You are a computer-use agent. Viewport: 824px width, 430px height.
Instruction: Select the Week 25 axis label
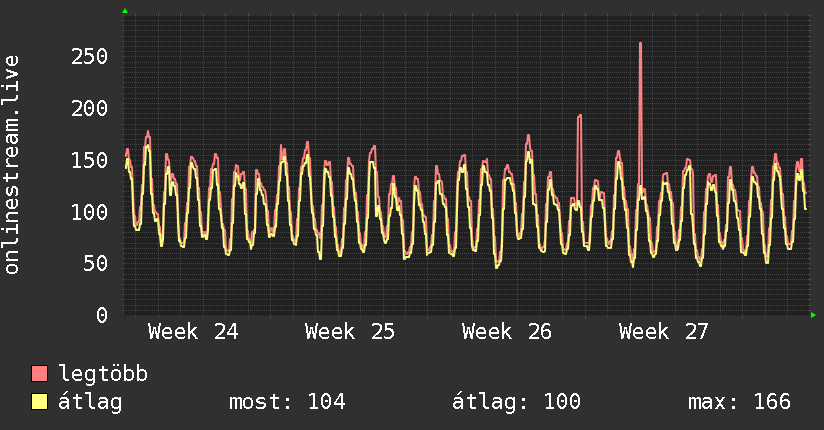point(349,332)
